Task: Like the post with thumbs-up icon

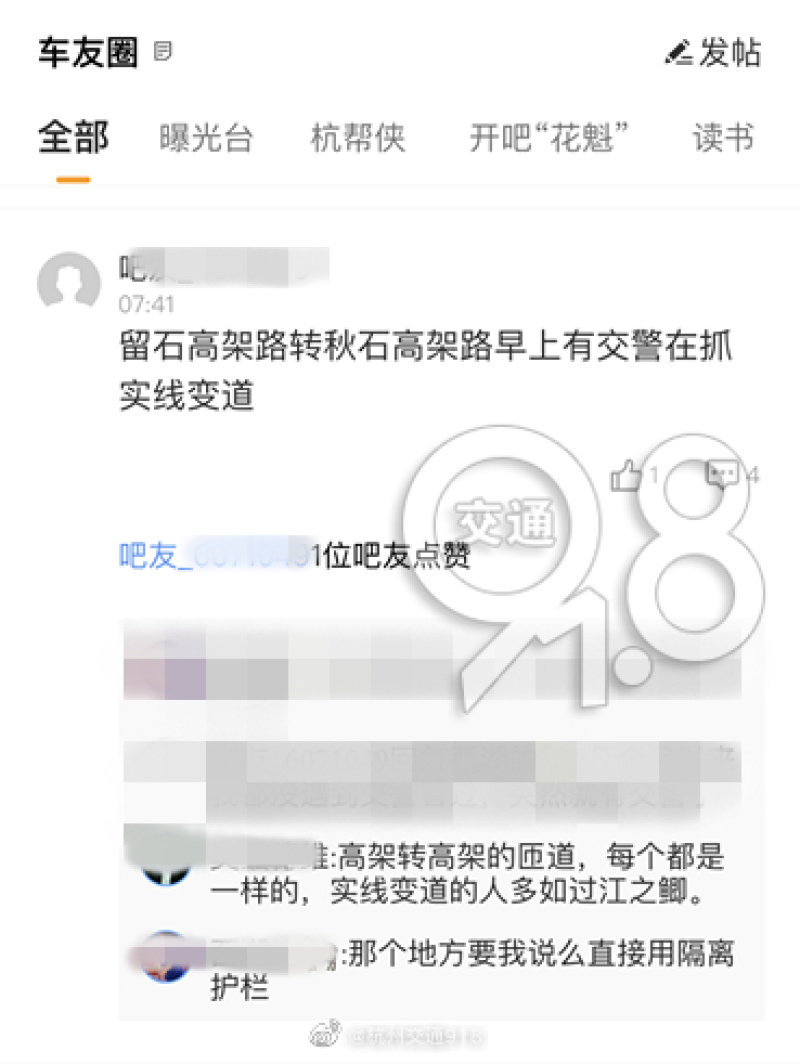Action: pos(626,474)
